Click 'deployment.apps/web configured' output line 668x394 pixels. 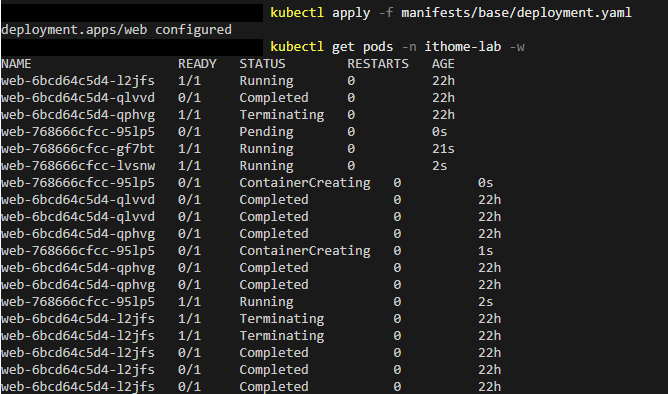(x=116, y=30)
